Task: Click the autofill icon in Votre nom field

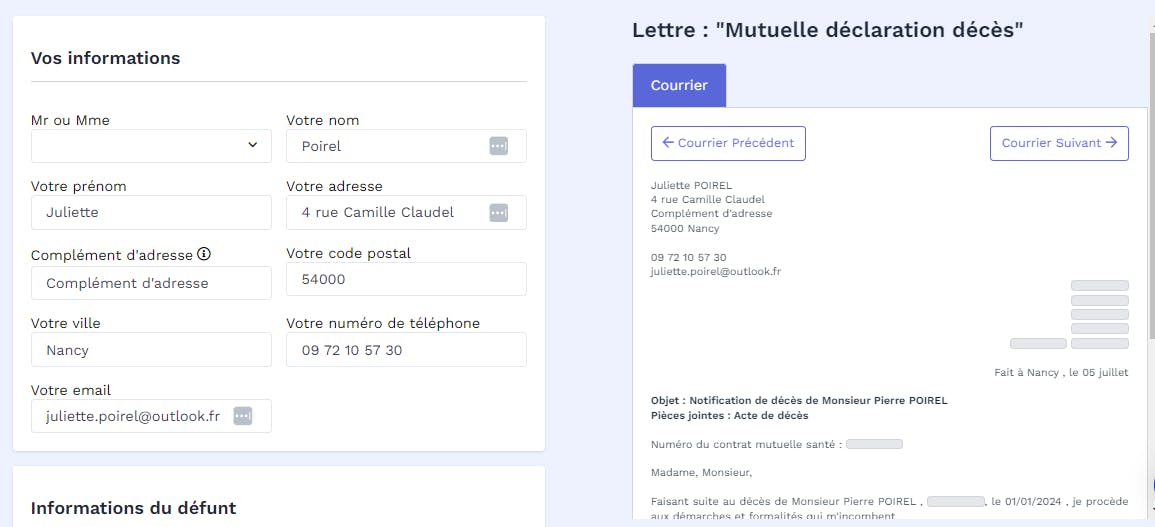Action: pos(498,146)
